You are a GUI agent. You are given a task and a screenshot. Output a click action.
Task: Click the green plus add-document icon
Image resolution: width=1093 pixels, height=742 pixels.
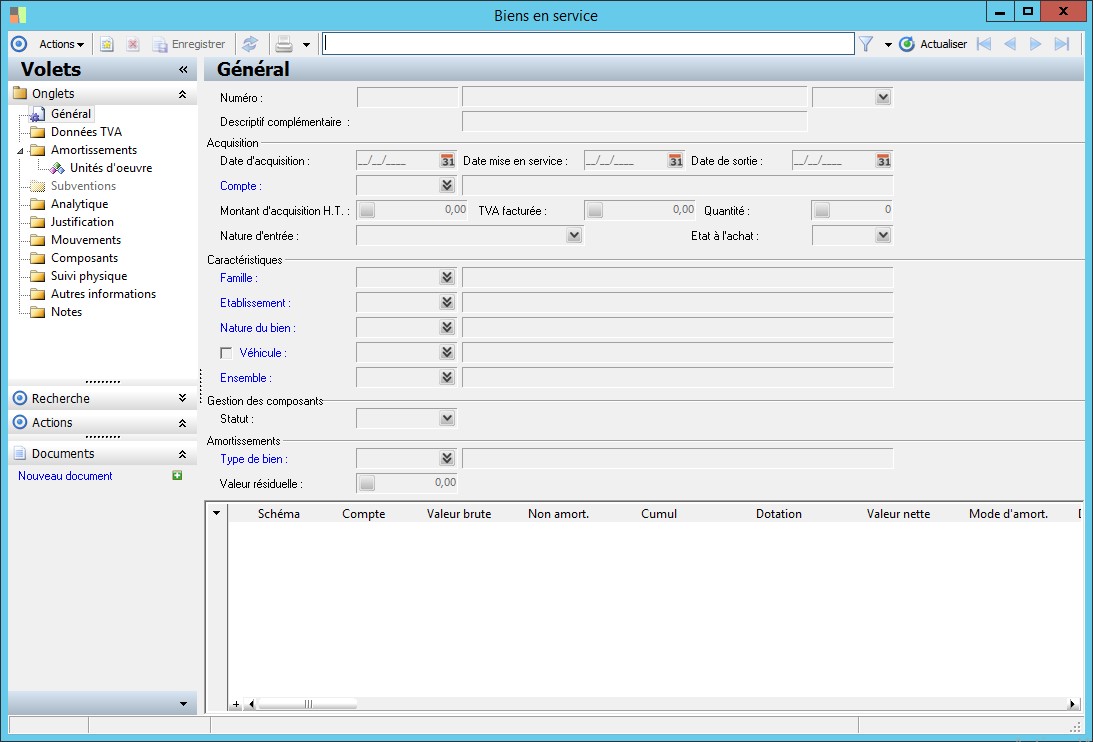click(x=177, y=476)
